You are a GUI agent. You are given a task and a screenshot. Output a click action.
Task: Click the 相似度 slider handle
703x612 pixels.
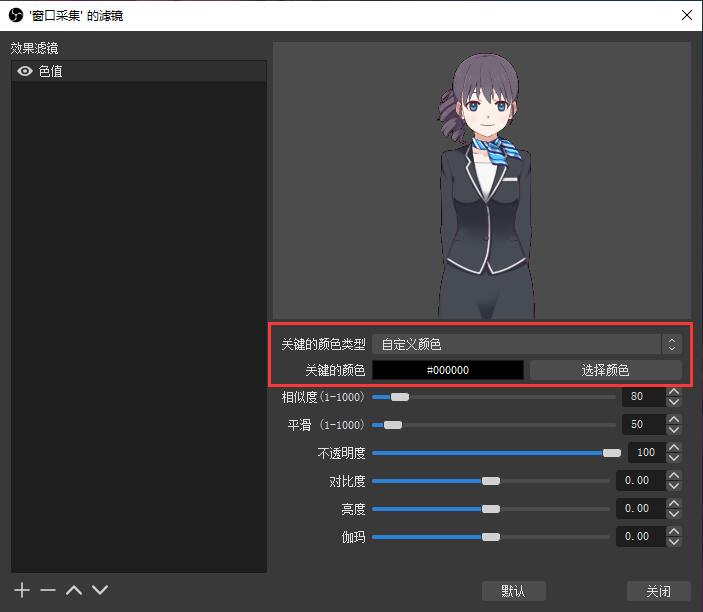399,397
